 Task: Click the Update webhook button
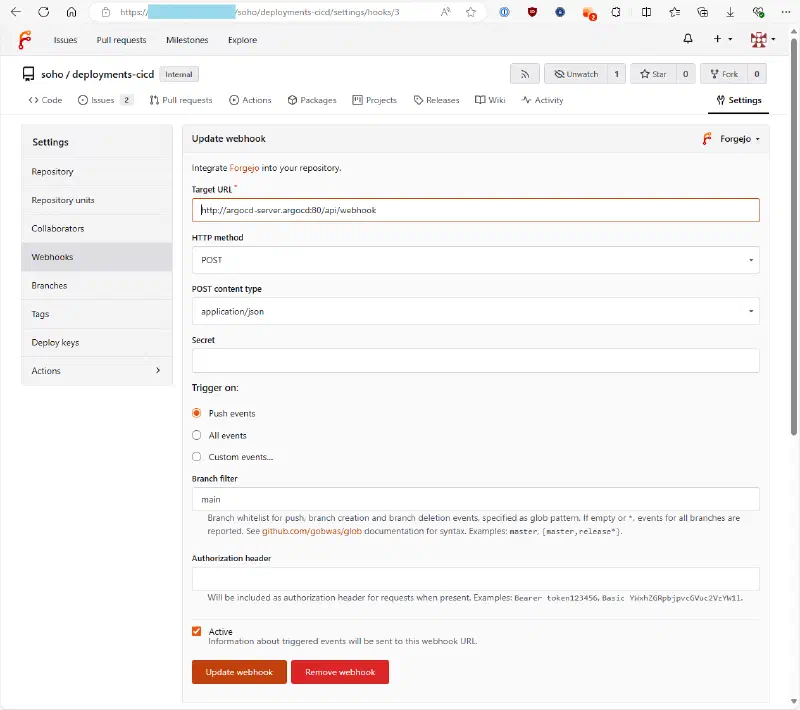[239, 672]
